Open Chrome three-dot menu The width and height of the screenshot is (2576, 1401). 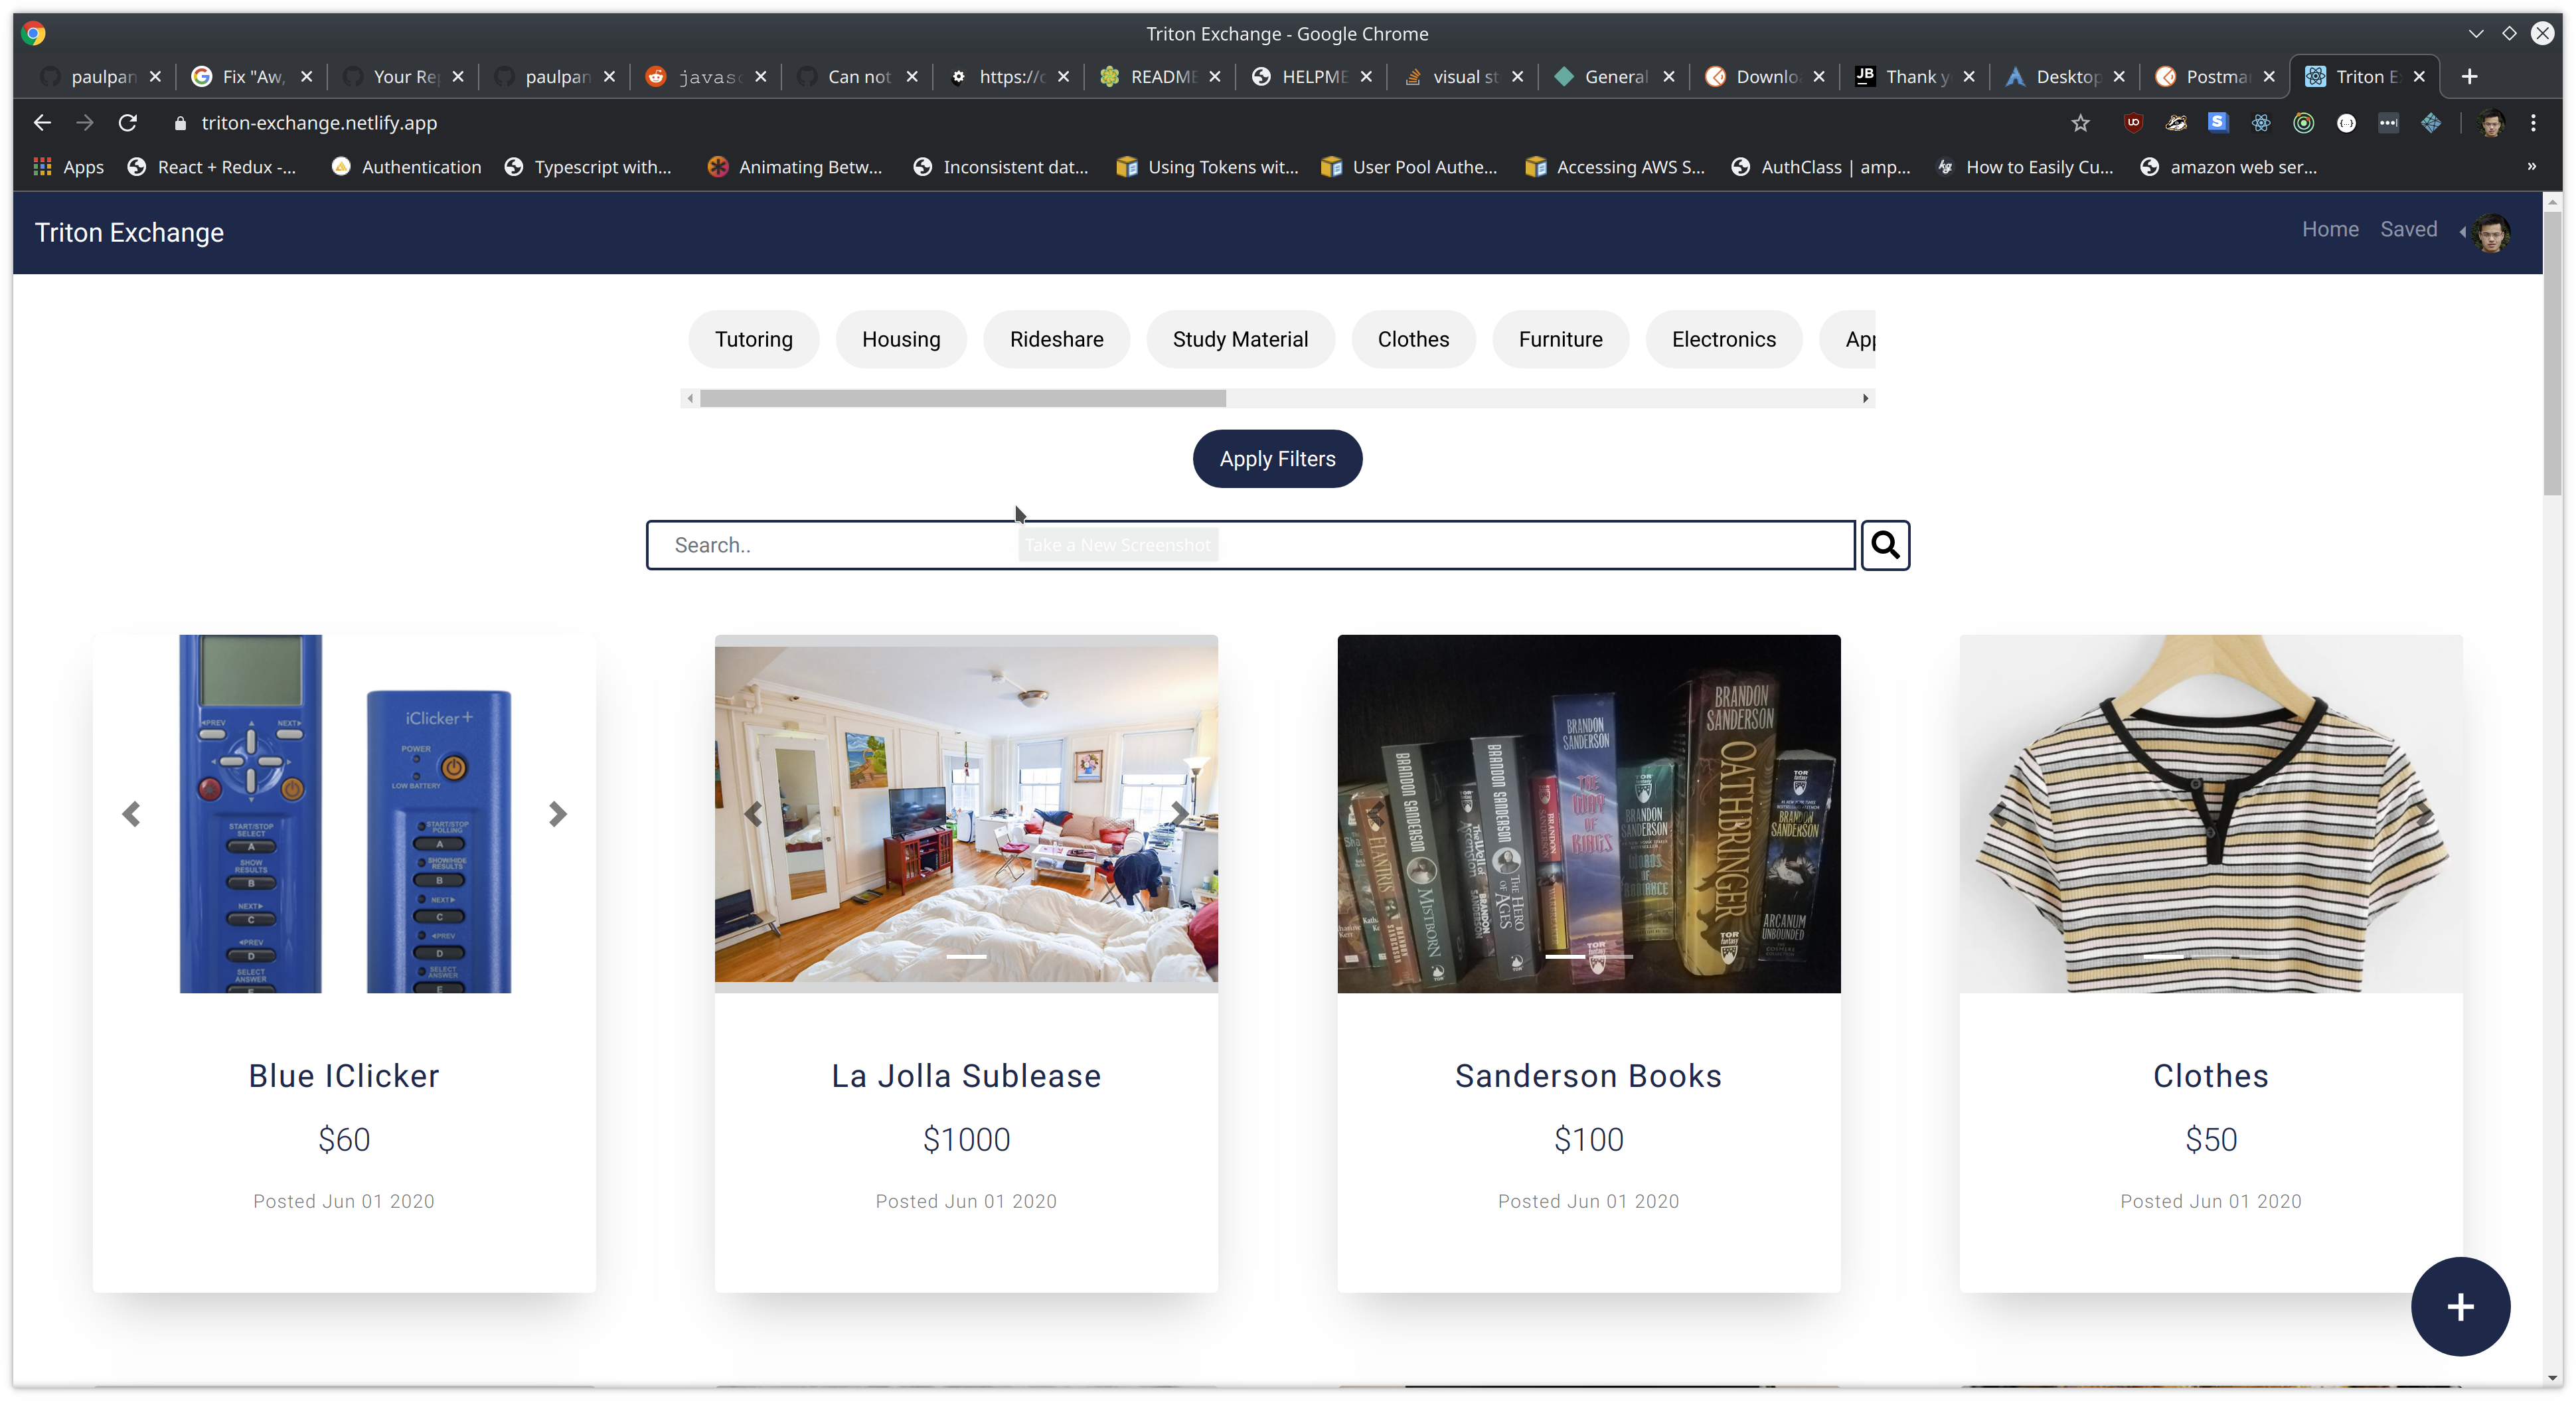coord(2533,123)
